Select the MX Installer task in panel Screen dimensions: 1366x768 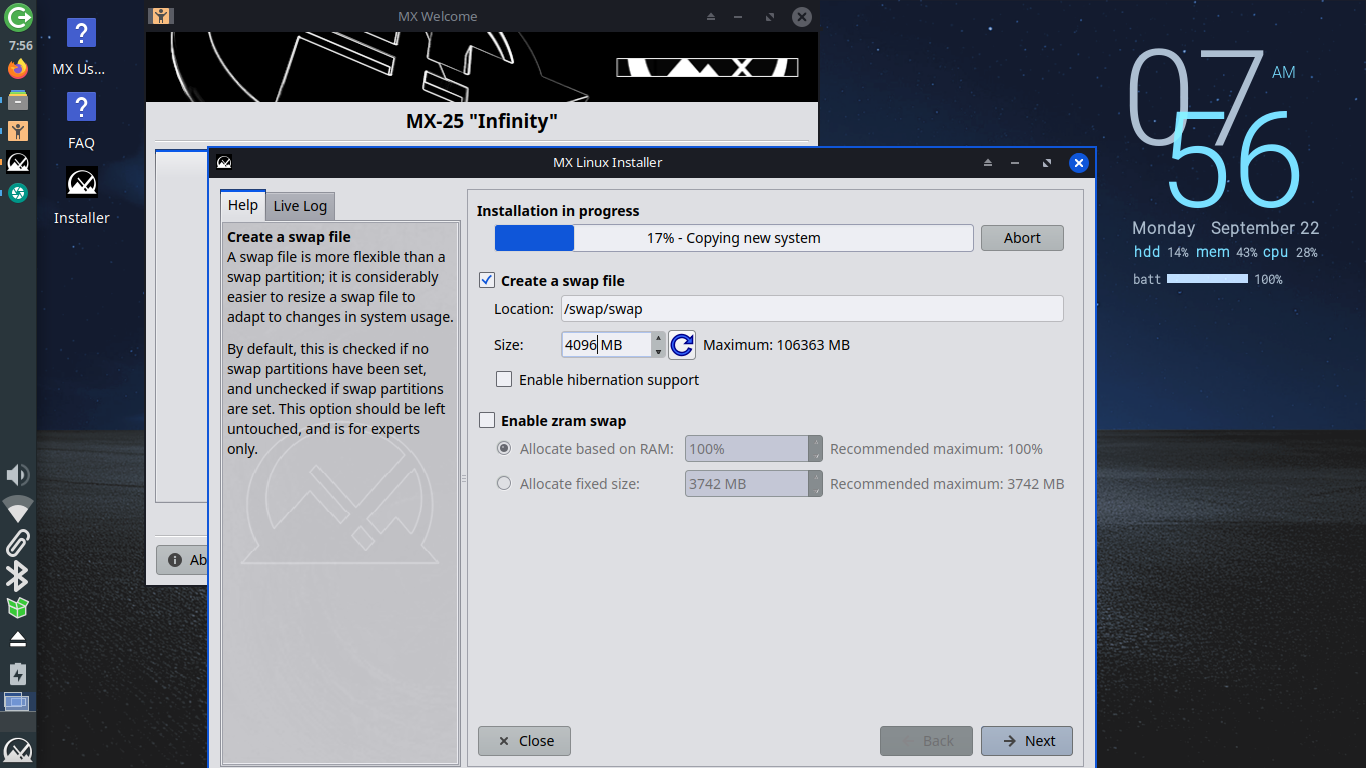tap(17, 162)
